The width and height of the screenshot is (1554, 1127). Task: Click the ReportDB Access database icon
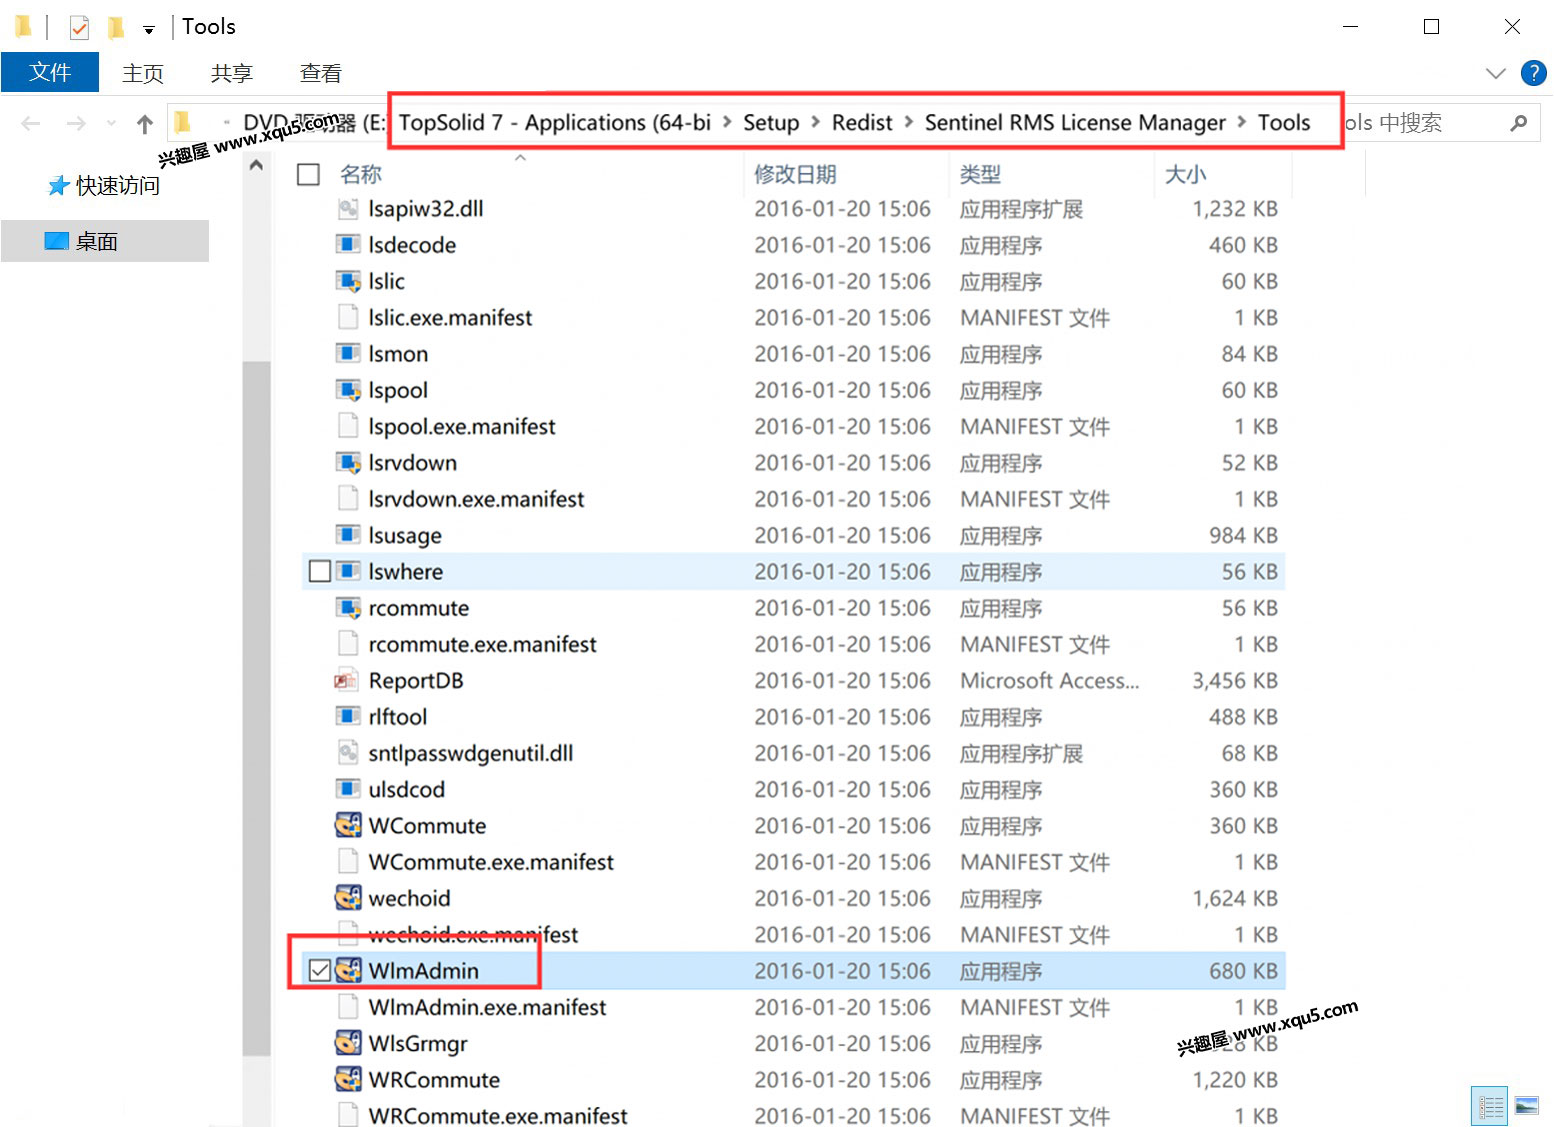tap(348, 681)
